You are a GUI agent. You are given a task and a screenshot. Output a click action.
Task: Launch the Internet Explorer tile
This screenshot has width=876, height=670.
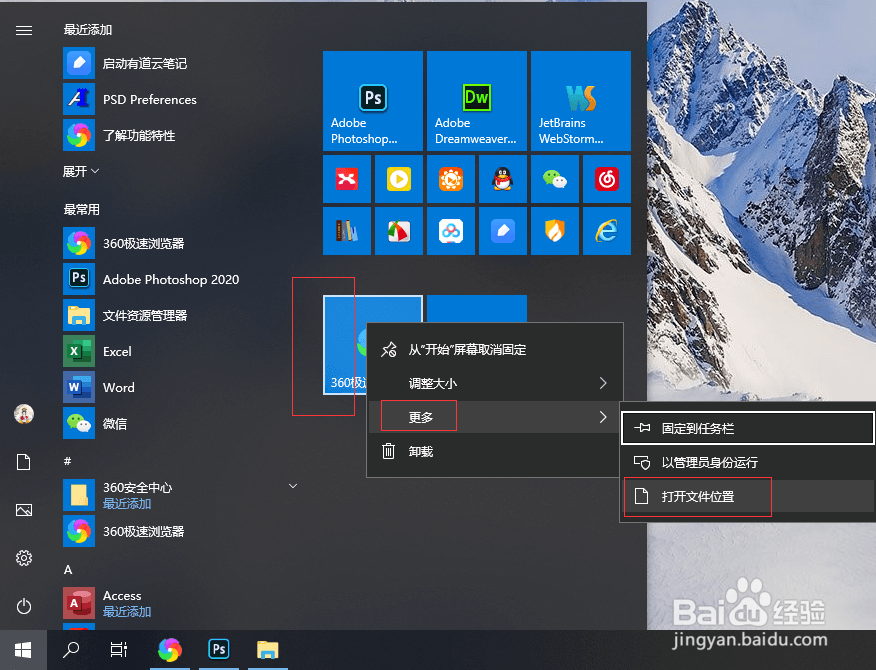coord(607,231)
